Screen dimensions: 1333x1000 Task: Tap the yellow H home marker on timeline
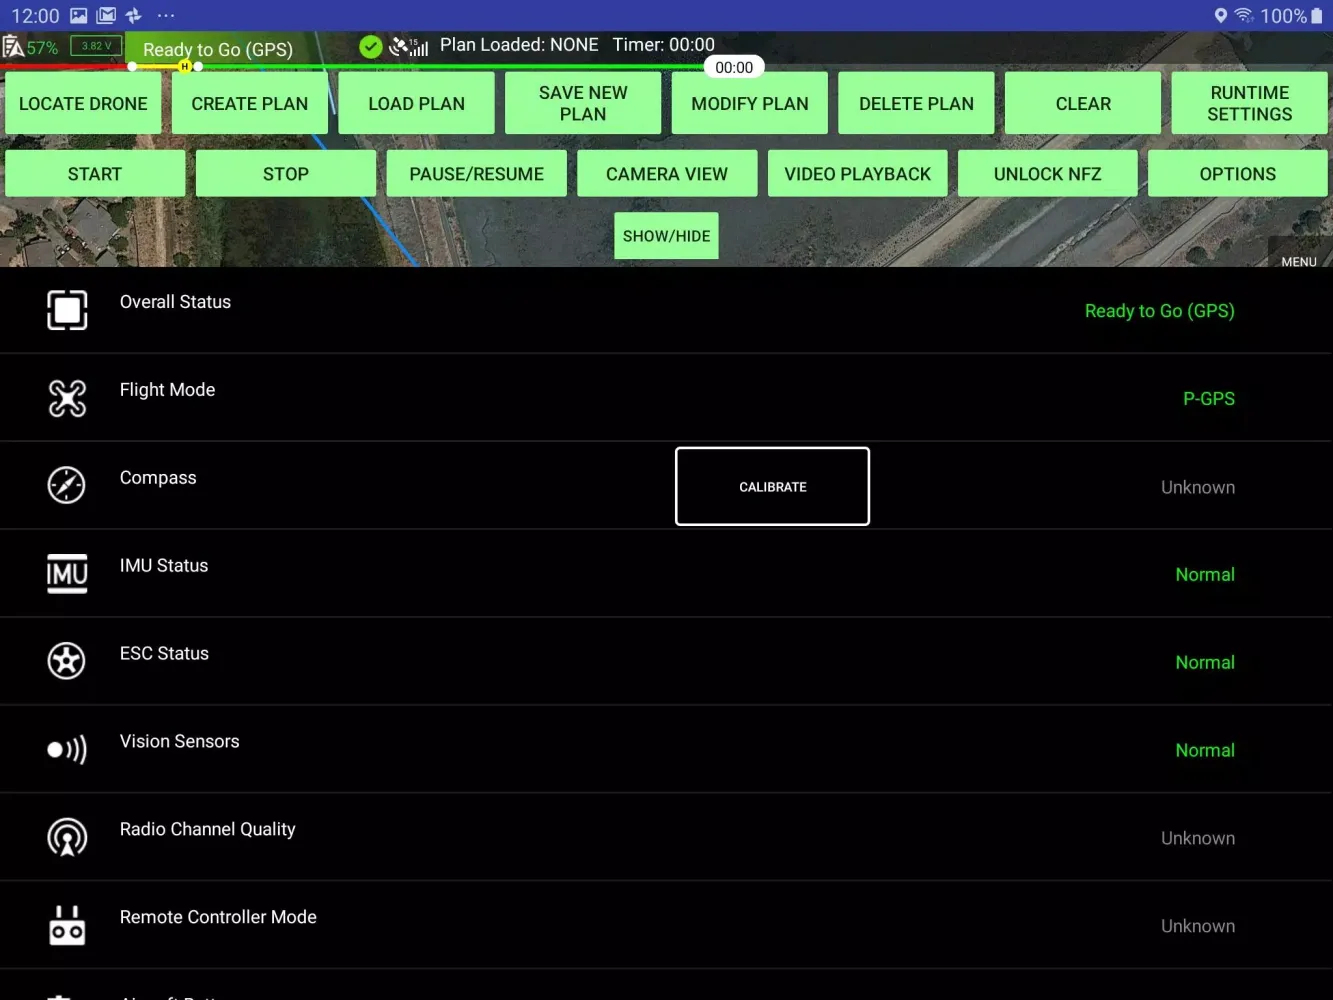coord(185,66)
